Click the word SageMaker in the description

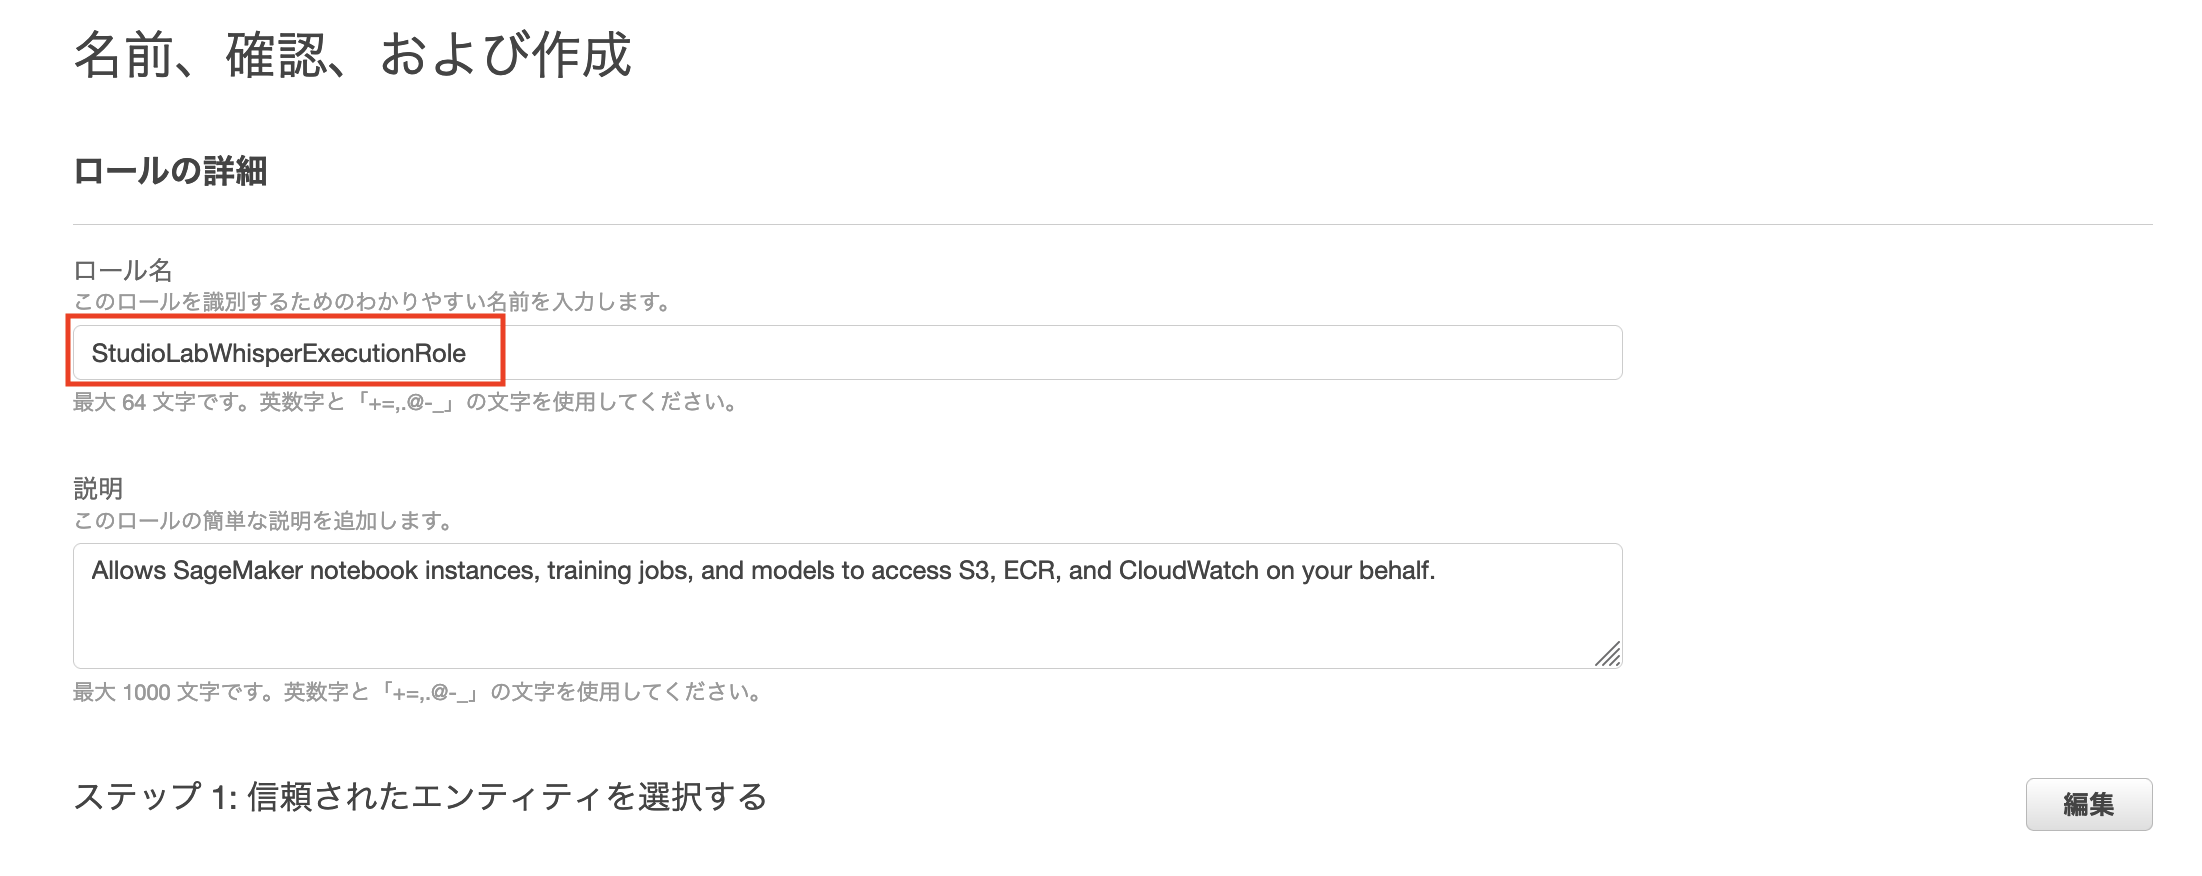[x=239, y=570]
